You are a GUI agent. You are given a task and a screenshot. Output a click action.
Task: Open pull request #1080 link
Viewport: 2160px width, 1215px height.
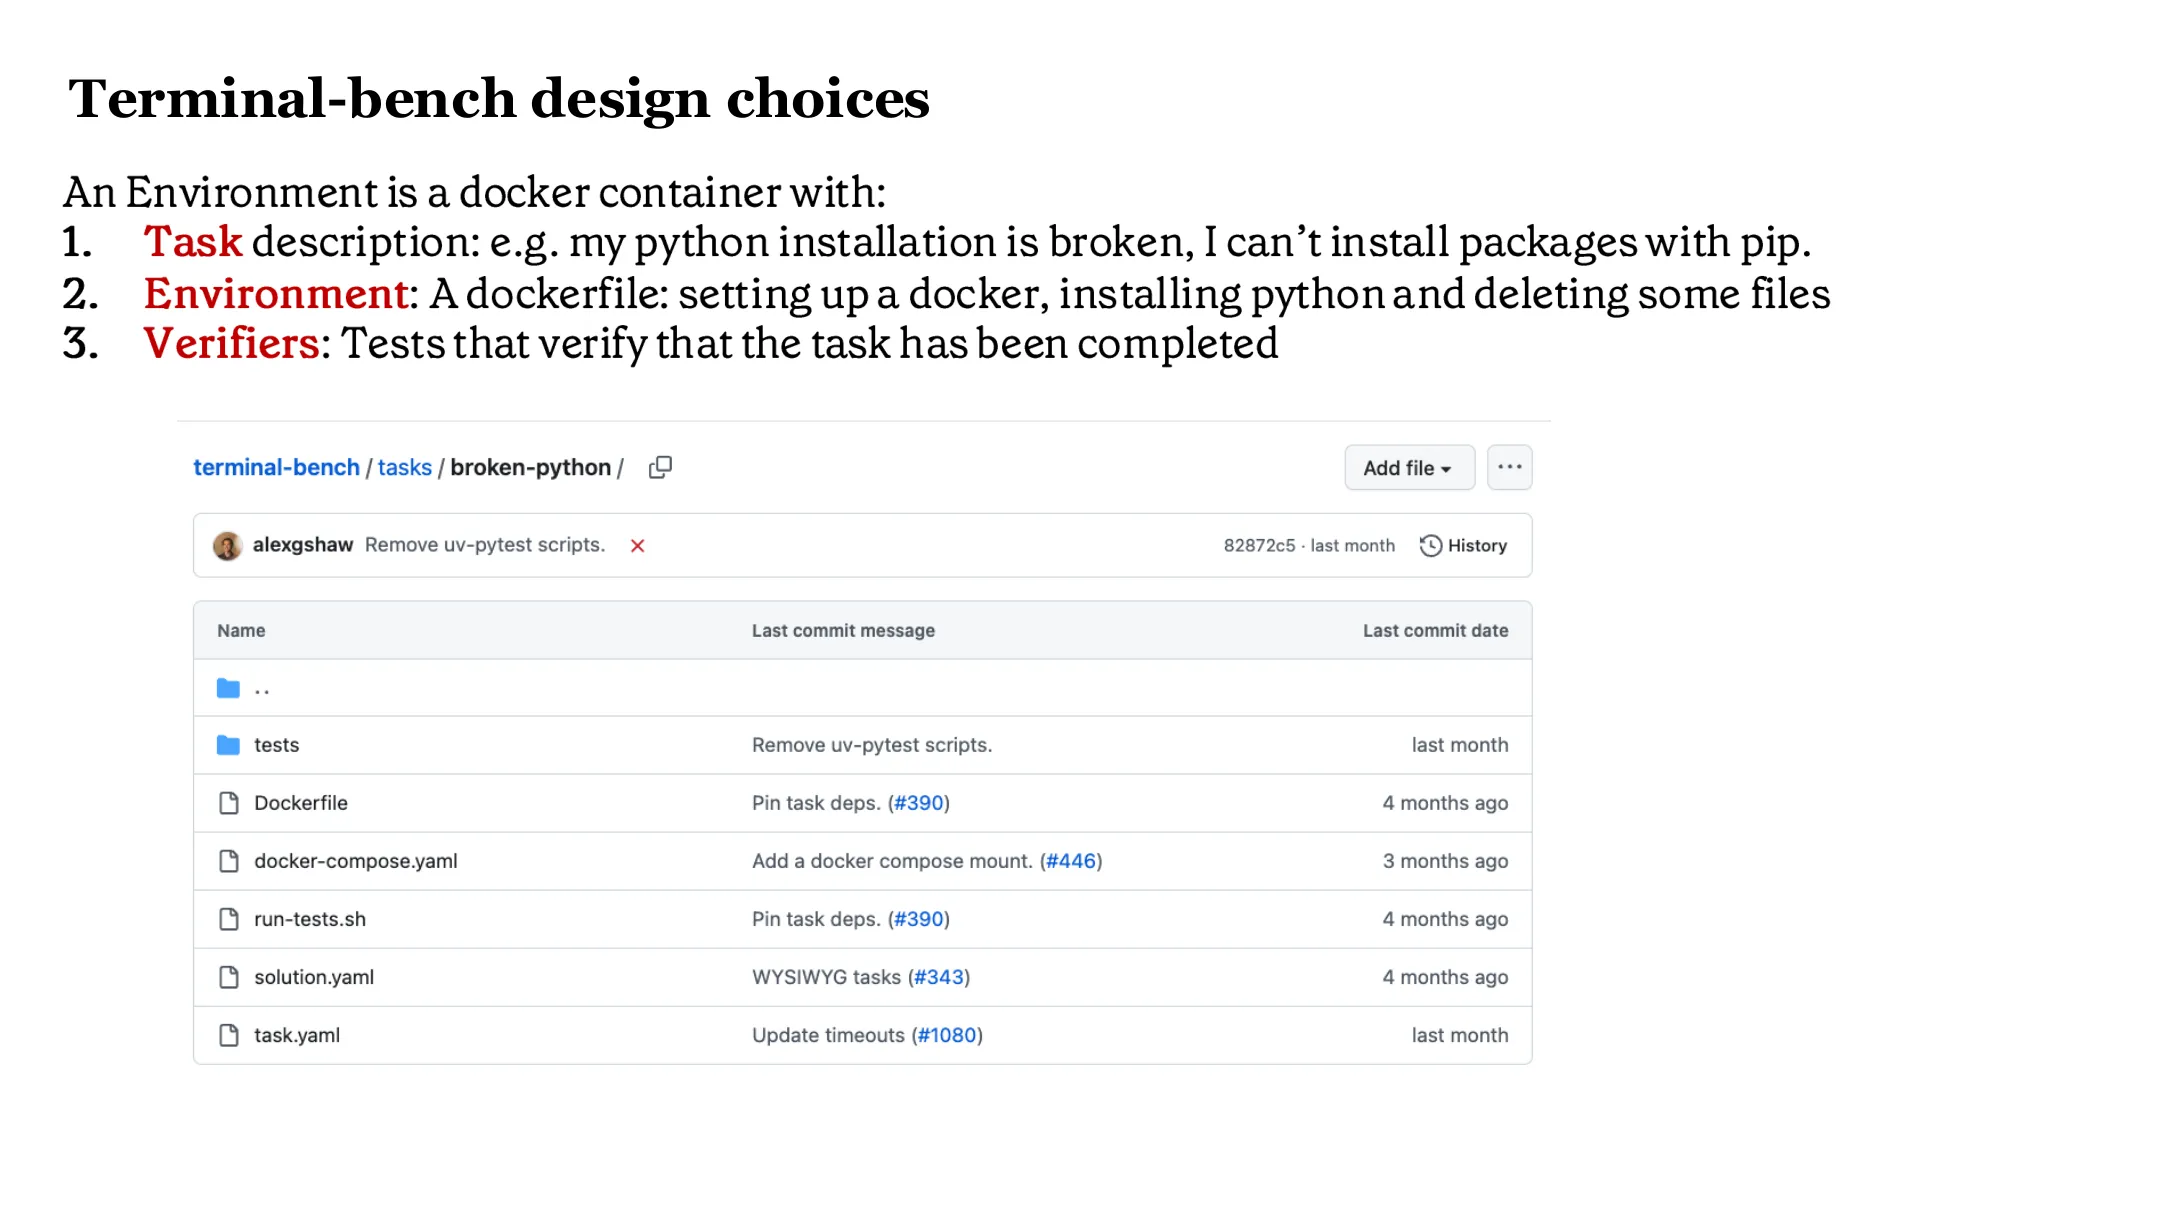947,1035
